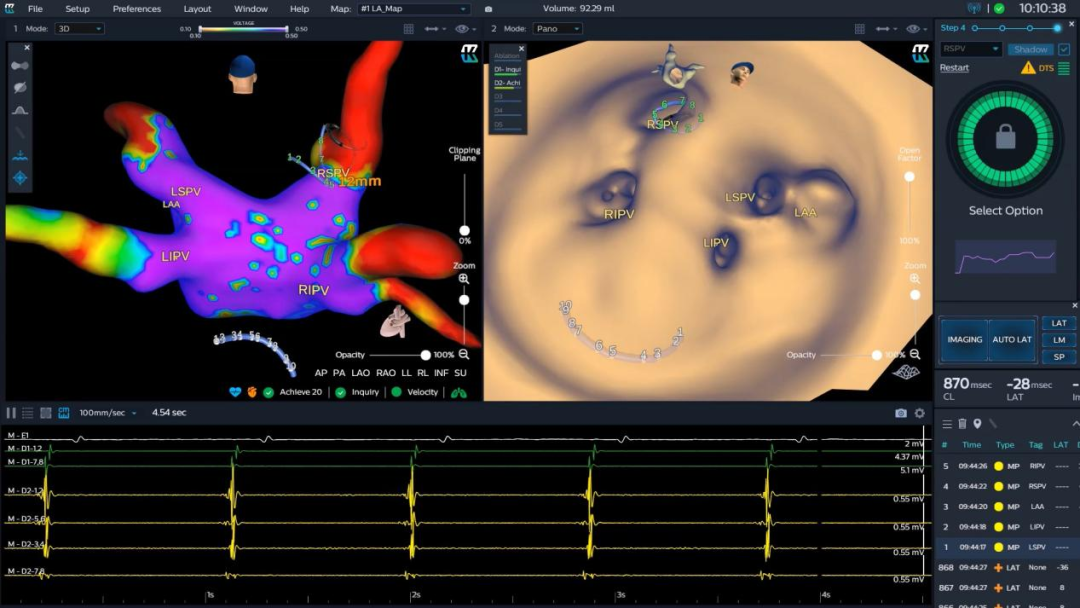
Task: Open signal settings gear icon
Action: [x=919, y=413]
